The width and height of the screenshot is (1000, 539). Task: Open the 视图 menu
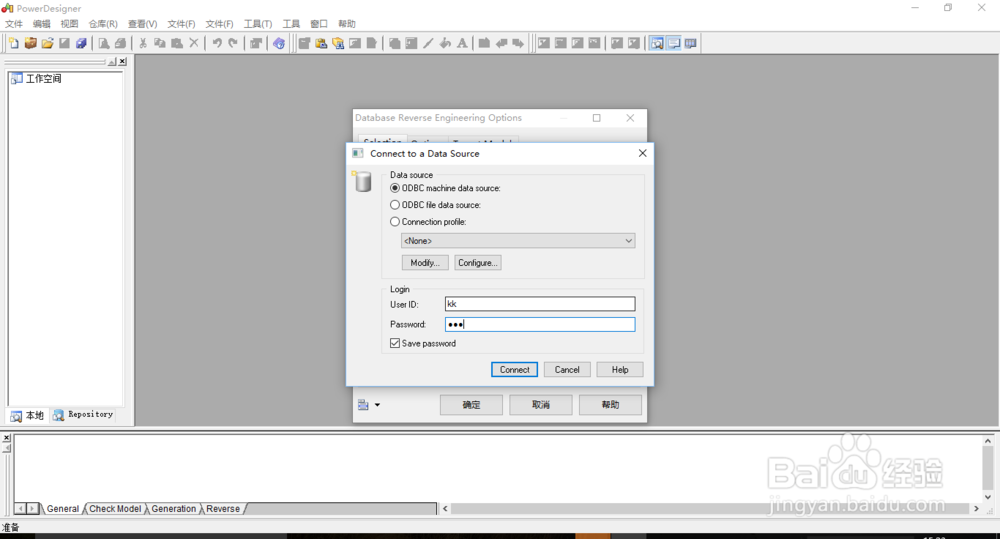point(69,24)
